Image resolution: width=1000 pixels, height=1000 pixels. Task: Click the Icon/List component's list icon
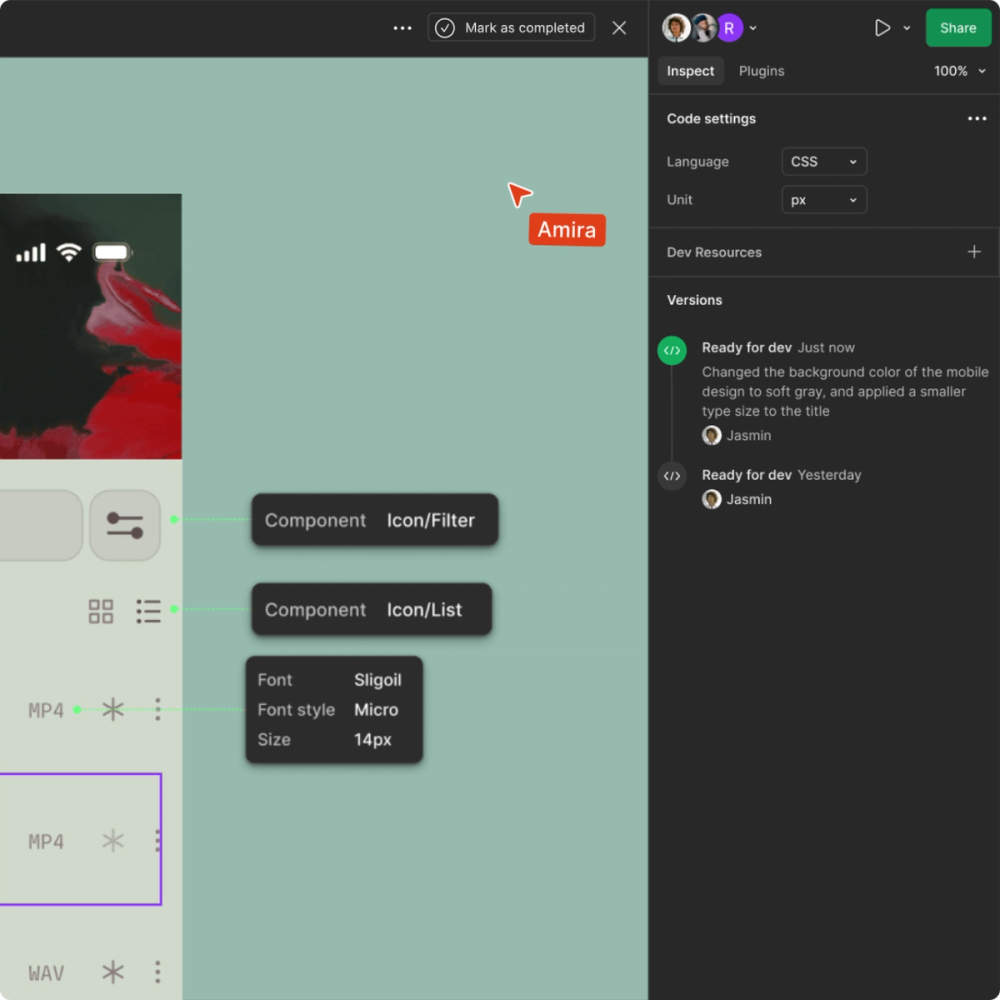[x=149, y=611]
